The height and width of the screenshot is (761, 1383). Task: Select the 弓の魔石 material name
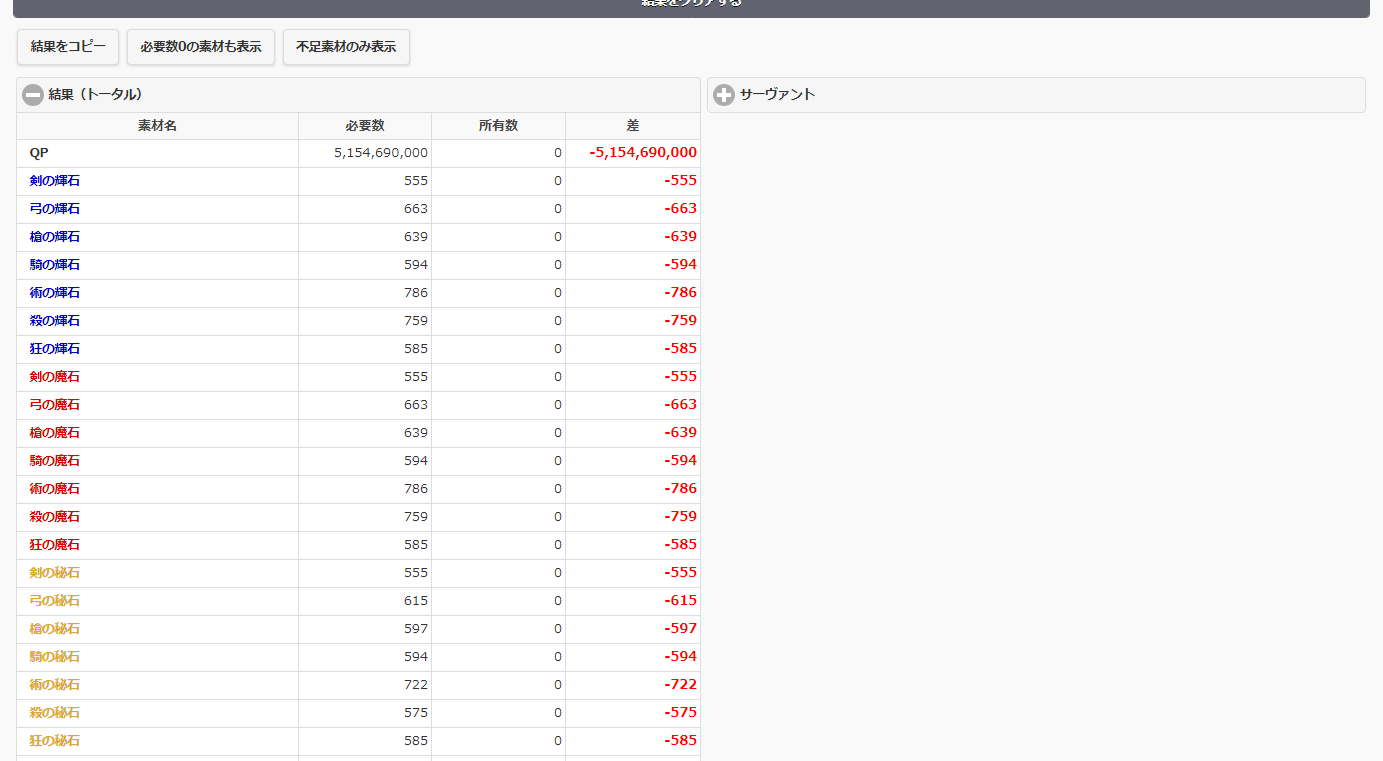[x=55, y=405]
